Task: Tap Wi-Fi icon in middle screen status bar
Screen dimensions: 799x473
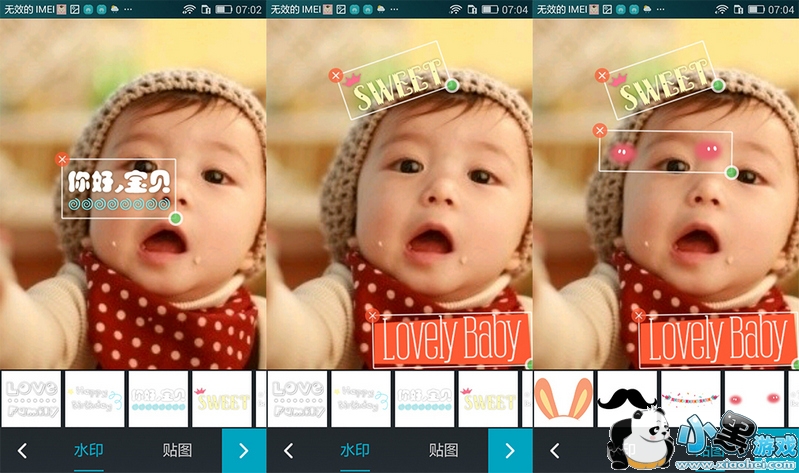Action: [455, 9]
